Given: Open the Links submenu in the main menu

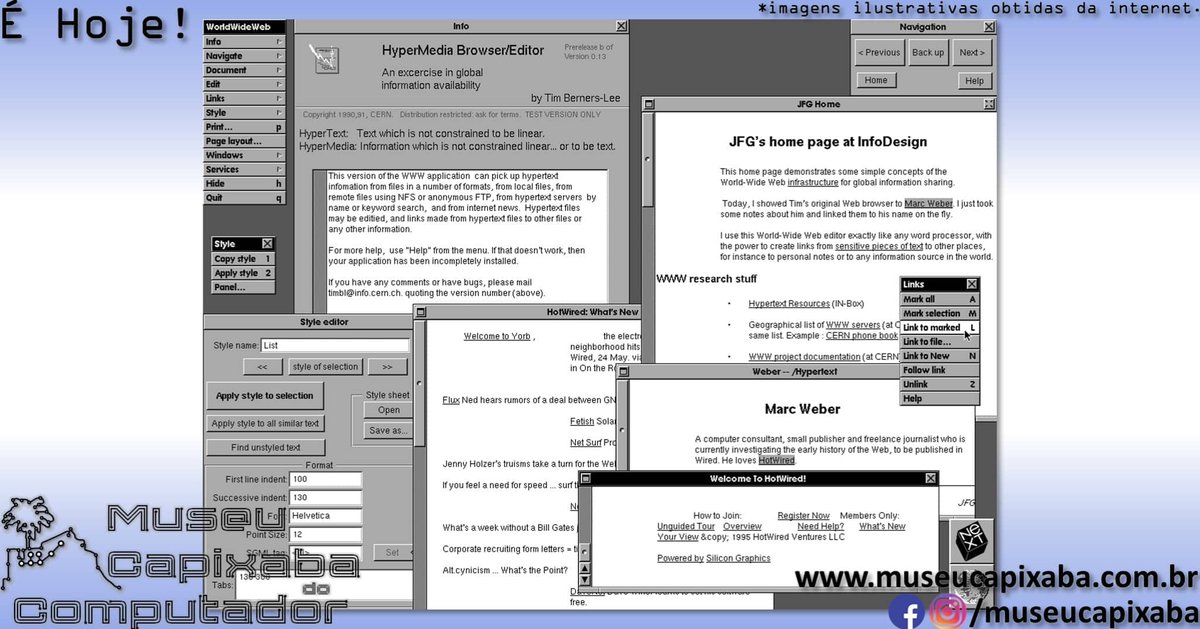Looking at the screenshot, I should pos(244,99).
